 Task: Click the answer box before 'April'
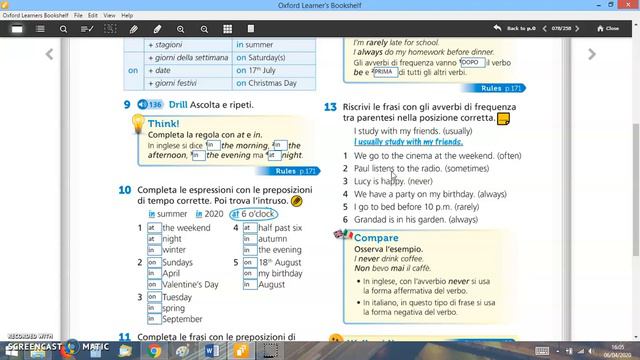[x=154, y=273]
